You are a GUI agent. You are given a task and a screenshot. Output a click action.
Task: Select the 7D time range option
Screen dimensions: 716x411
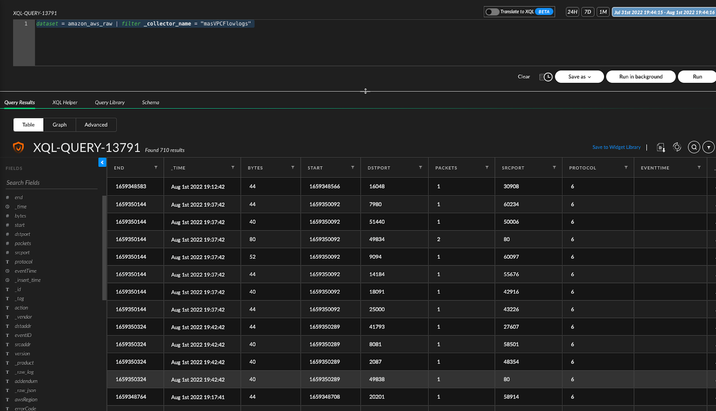(588, 12)
